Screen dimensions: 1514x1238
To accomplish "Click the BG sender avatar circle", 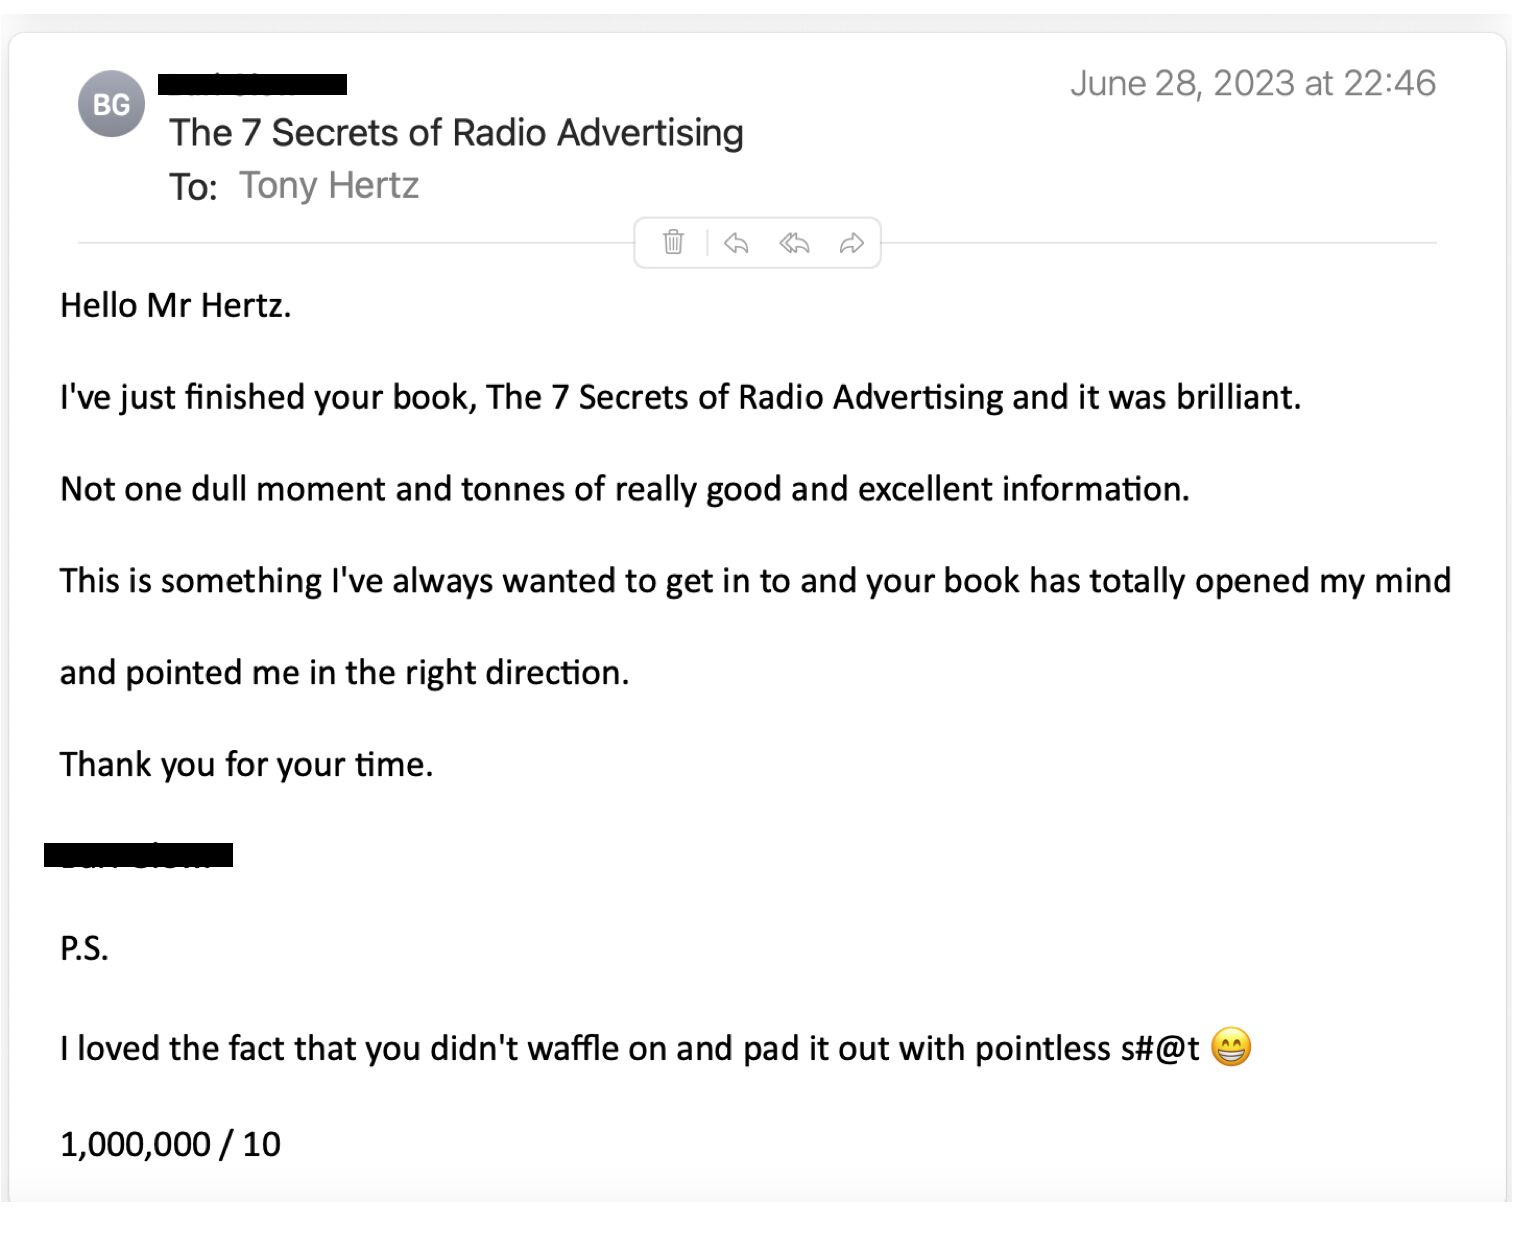I will (x=111, y=104).
